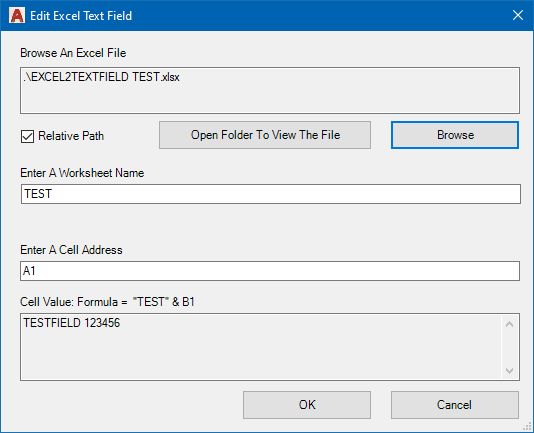Close the Edit Excel Text Field dialog

coord(518,15)
